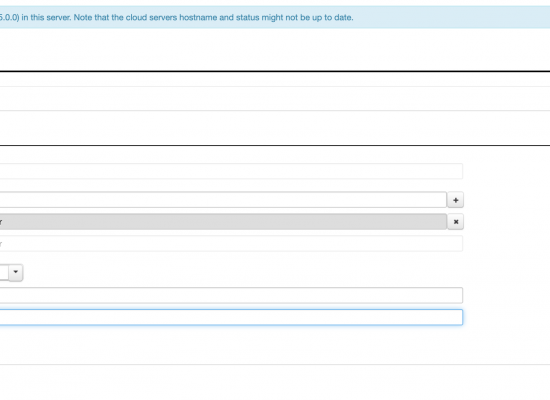Click empty page area under the bottom divider
The height and width of the screenshot is (400, 550).
[275, 382]
